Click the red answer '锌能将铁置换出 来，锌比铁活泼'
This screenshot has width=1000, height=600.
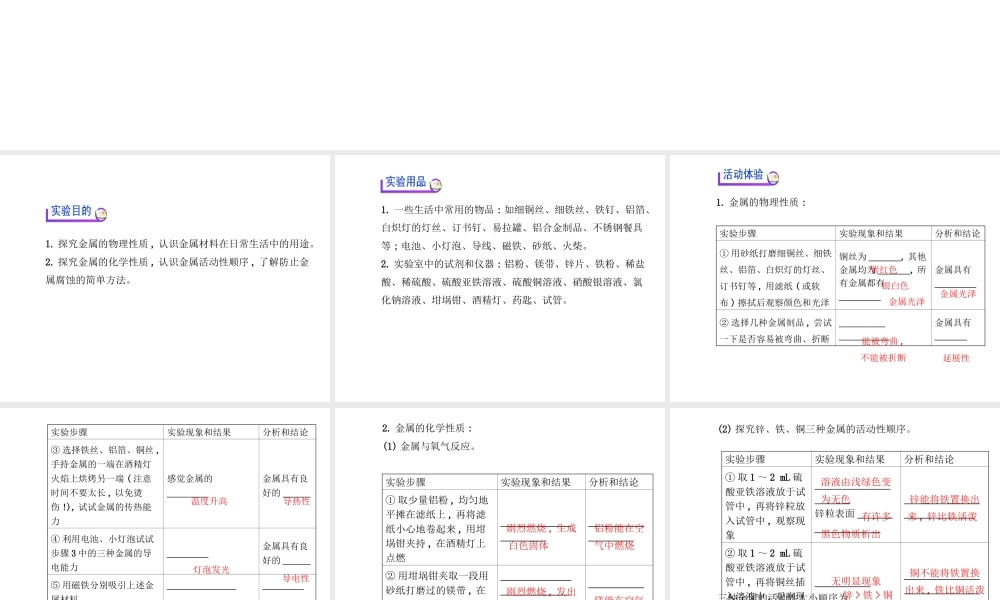[944, 508]
